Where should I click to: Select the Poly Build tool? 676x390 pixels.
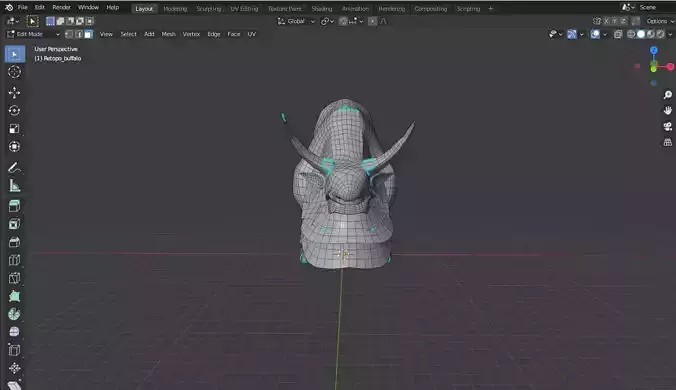14,296
